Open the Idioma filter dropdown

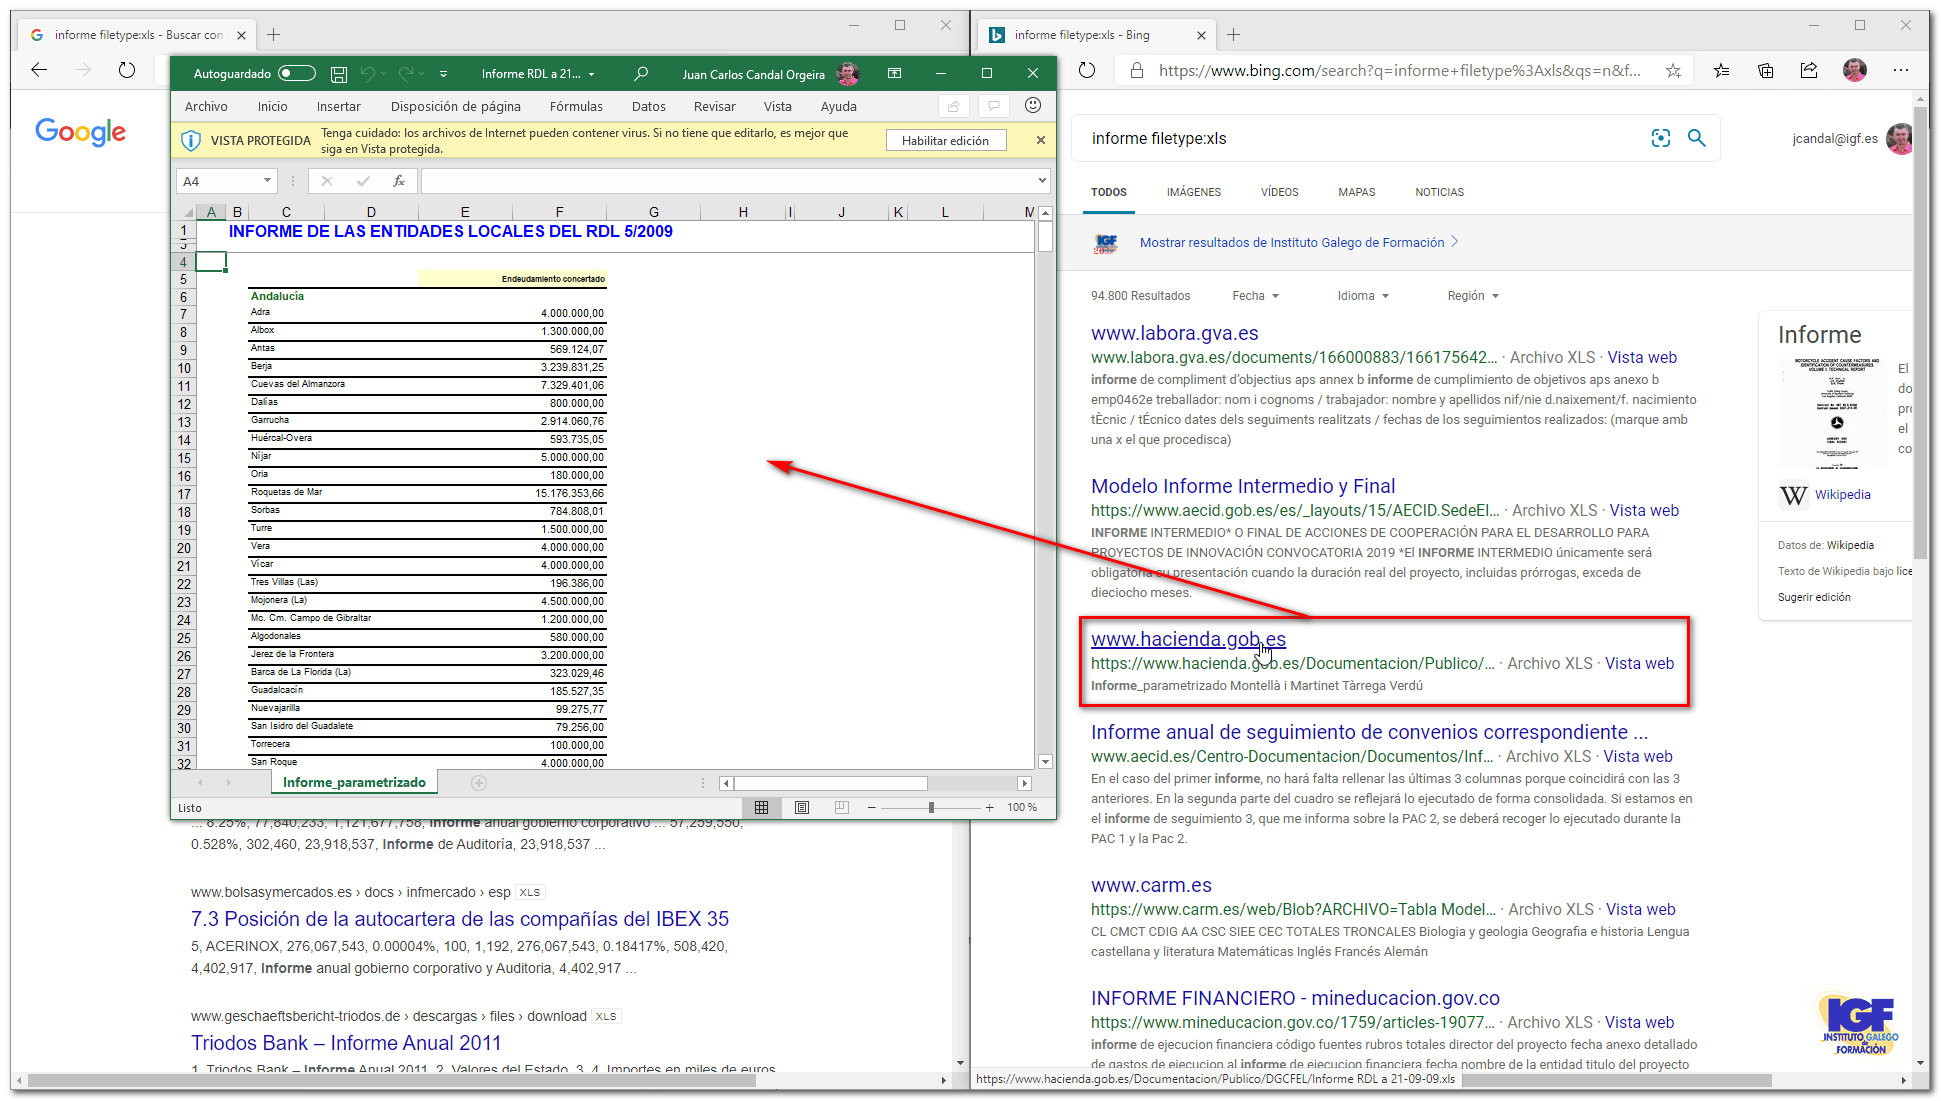click(x=1363, y=296)
